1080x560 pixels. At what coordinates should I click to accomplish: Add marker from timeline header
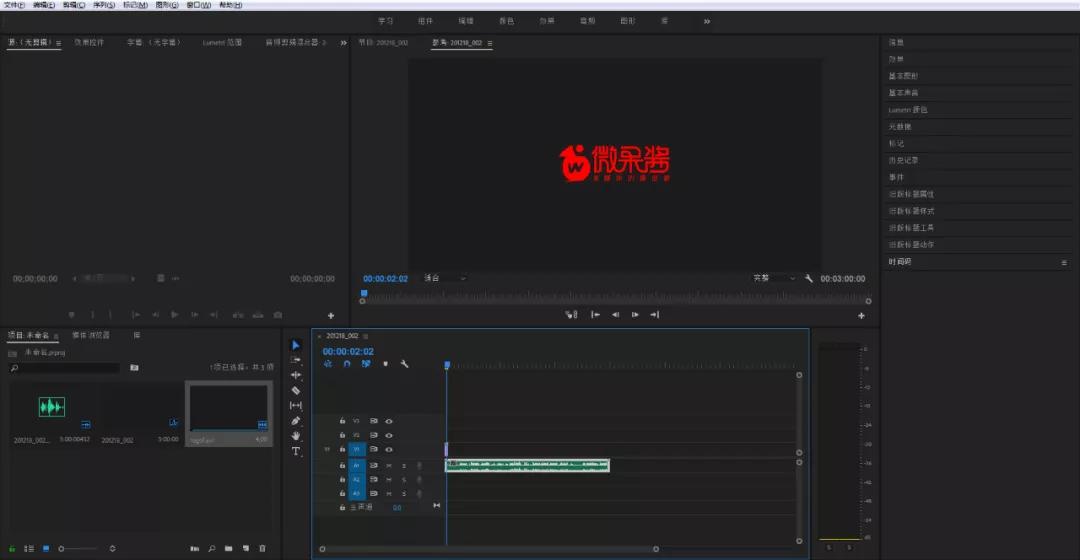385,364
